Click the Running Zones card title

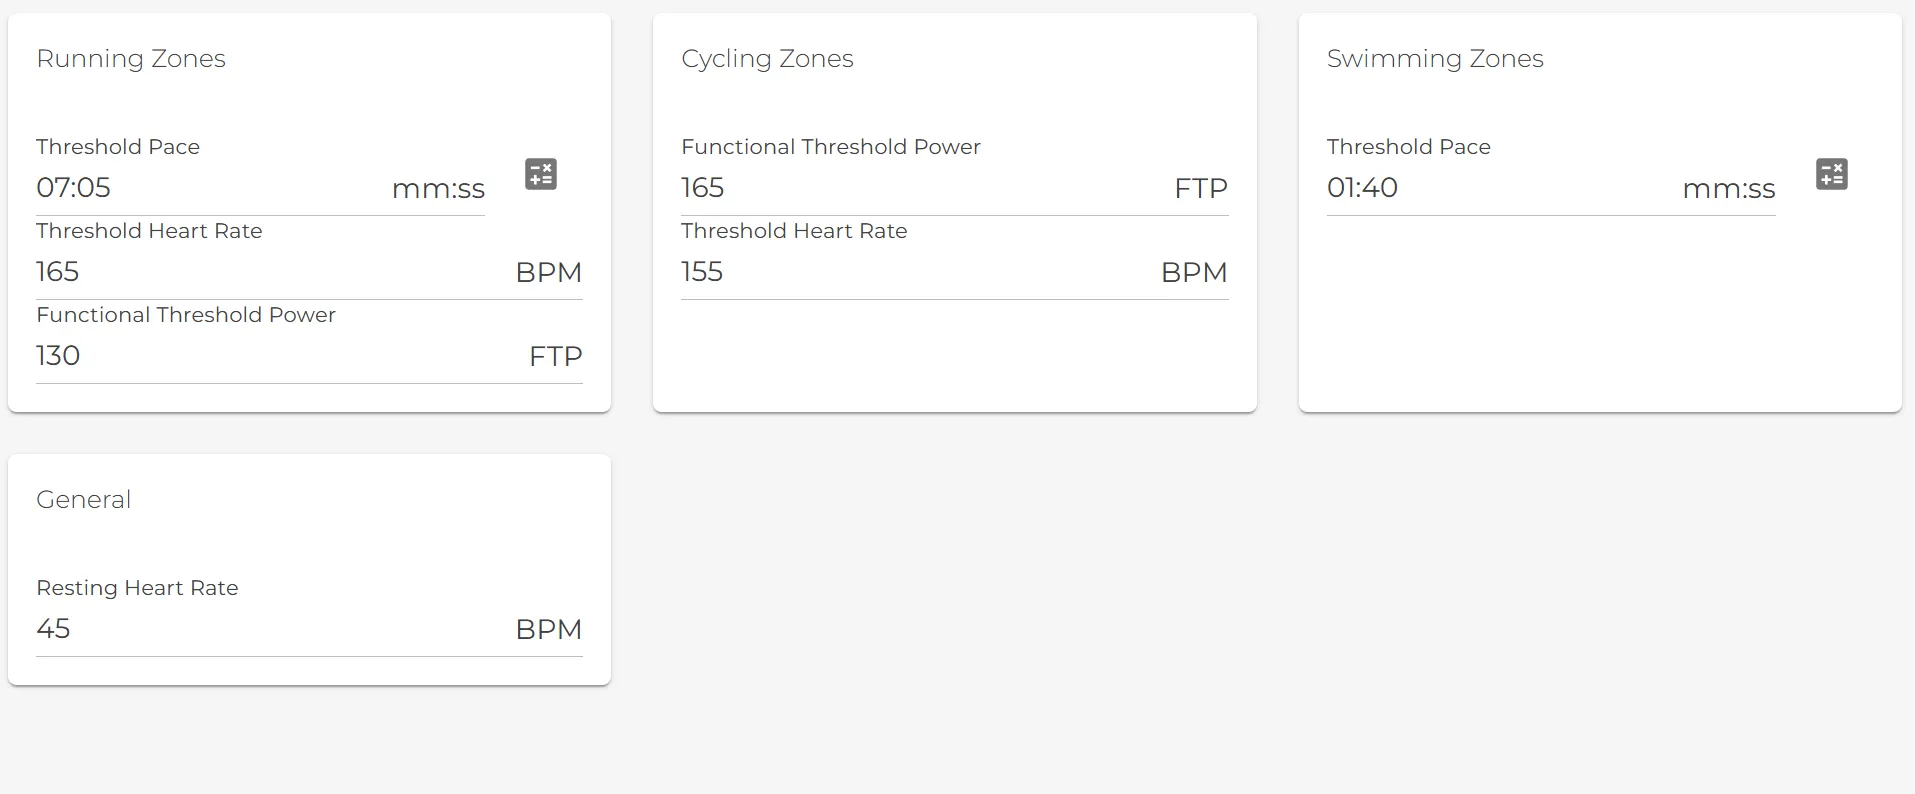pos(130,59)
